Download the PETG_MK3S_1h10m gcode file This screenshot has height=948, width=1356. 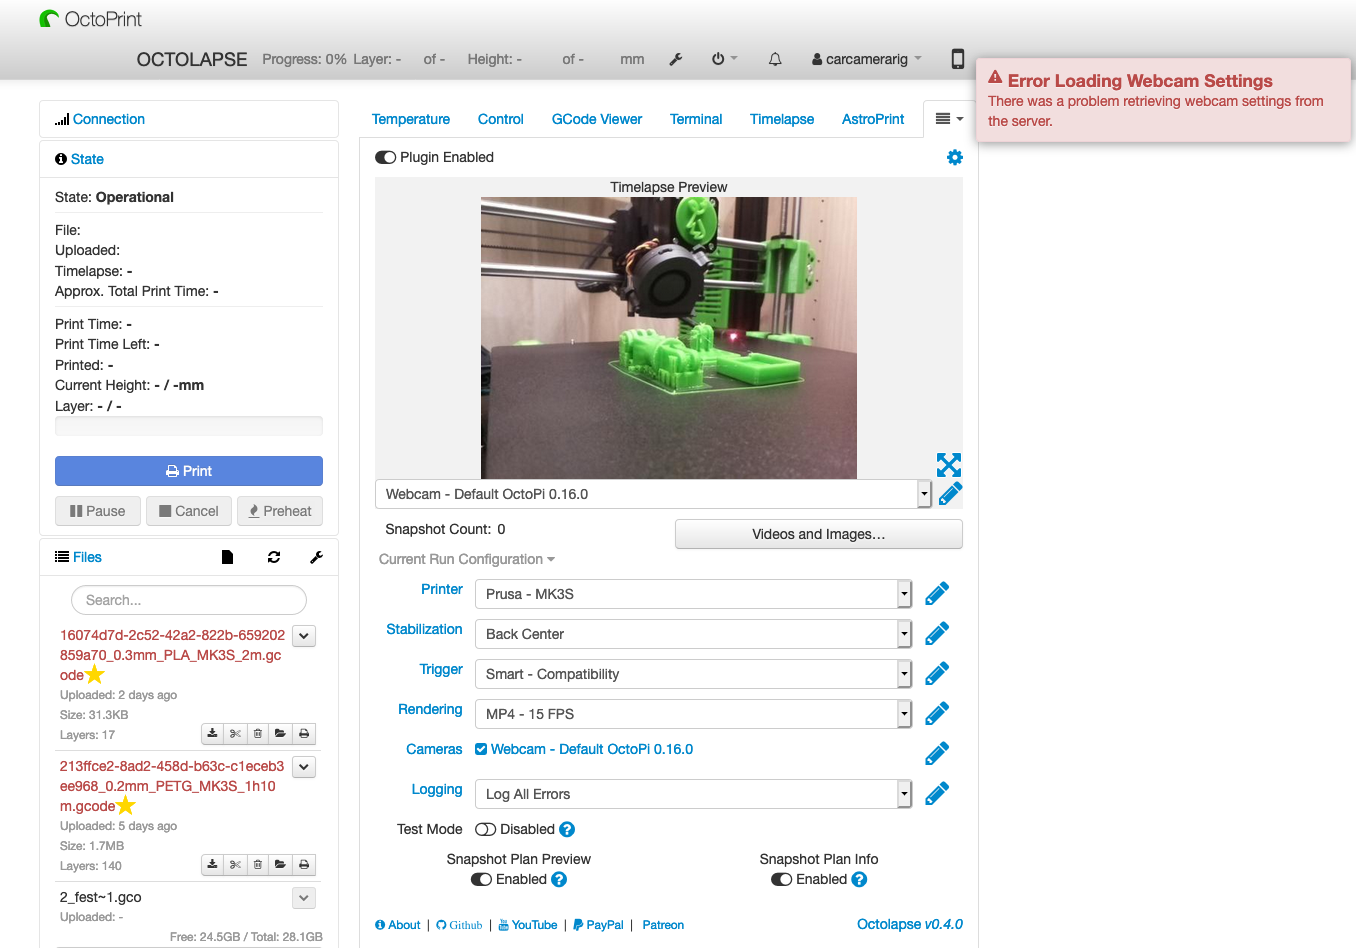212,864
